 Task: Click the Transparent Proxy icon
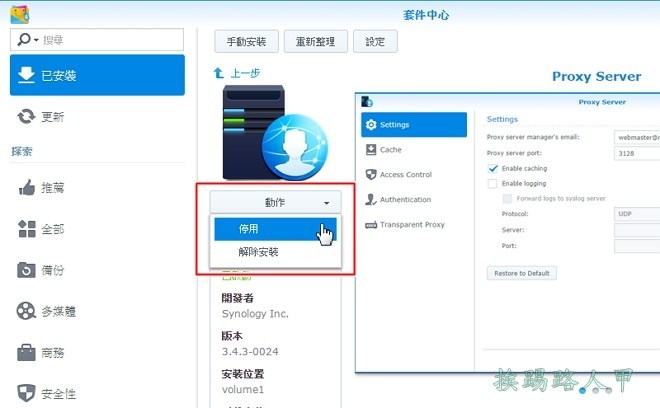[371, 225]
